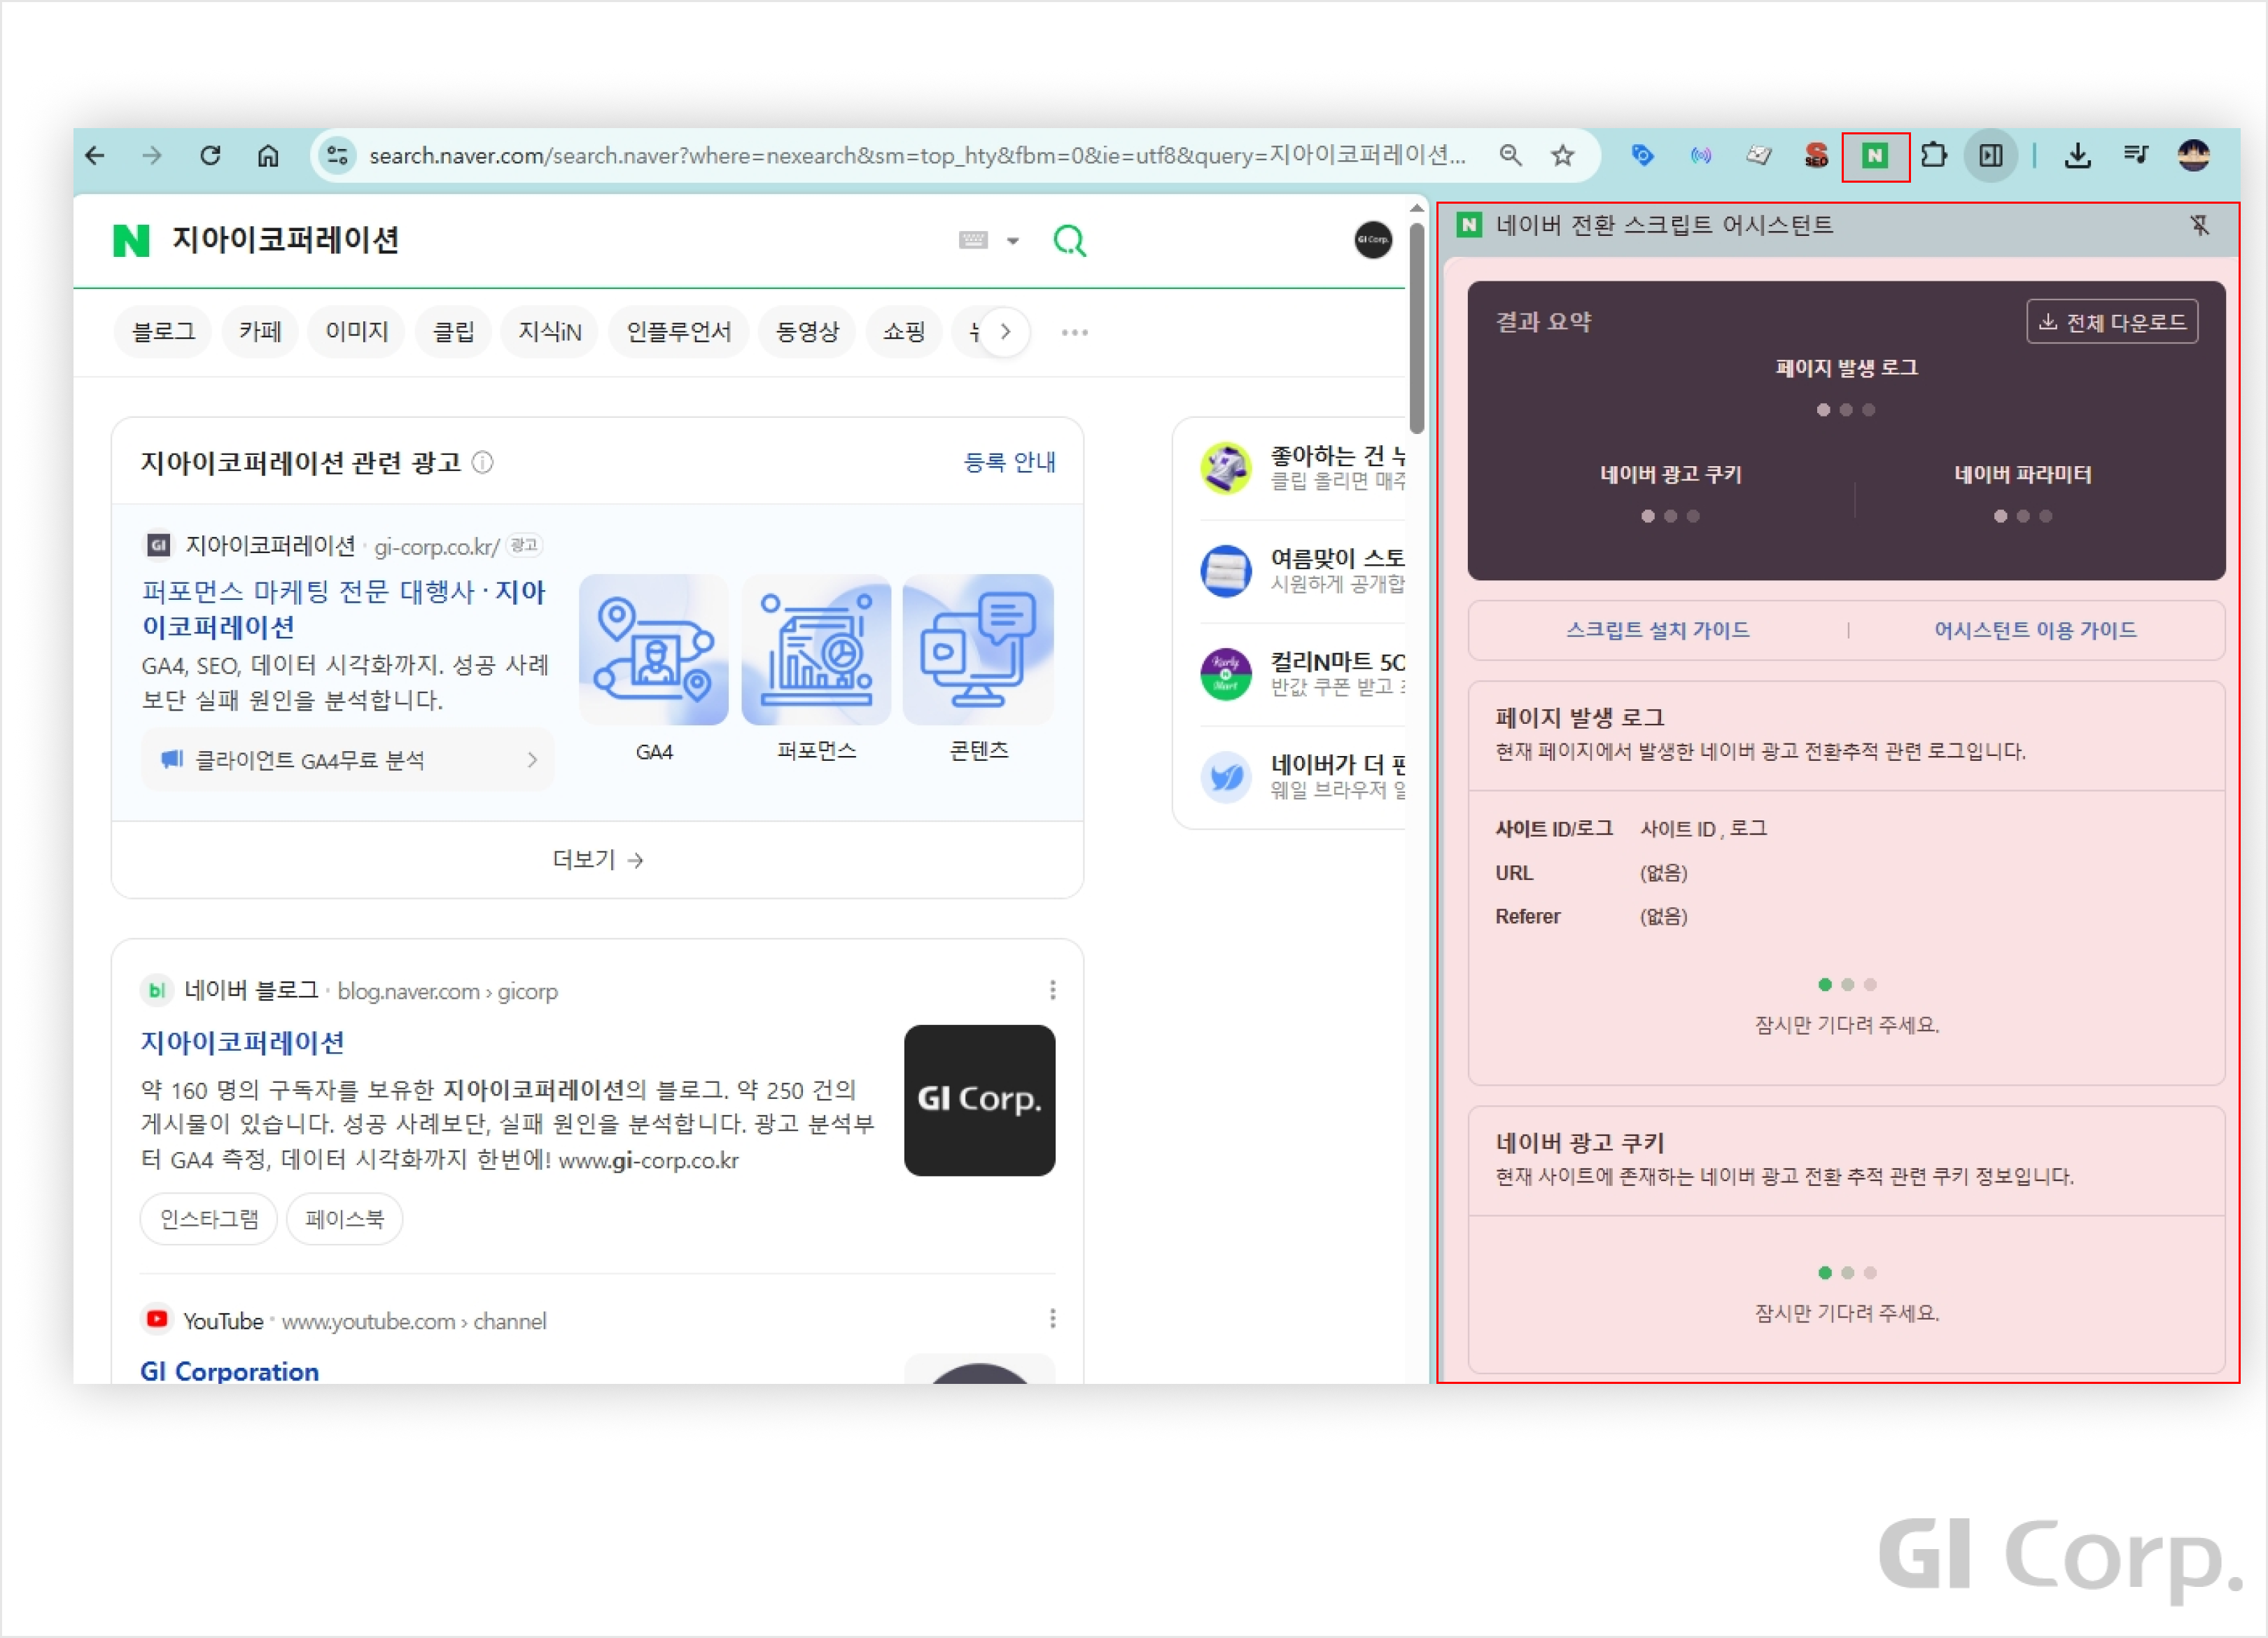The height and width of the screenshot is (1638, 2268).
Task: Open the broadcast signal extension icon
Action: [x=1700, y=156]
